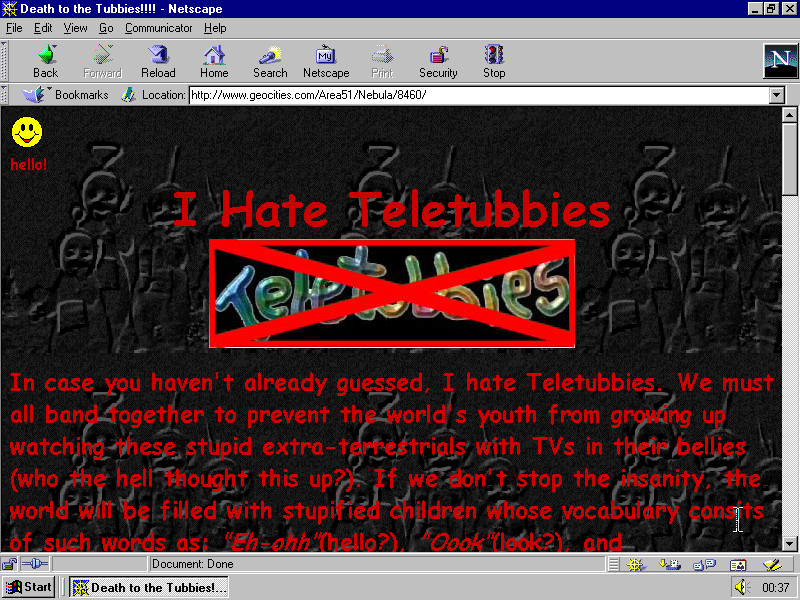Click the padlock security icon in status bar
Image resolution: width=800 pixels, height=600 pixels.
pos(9,564)
